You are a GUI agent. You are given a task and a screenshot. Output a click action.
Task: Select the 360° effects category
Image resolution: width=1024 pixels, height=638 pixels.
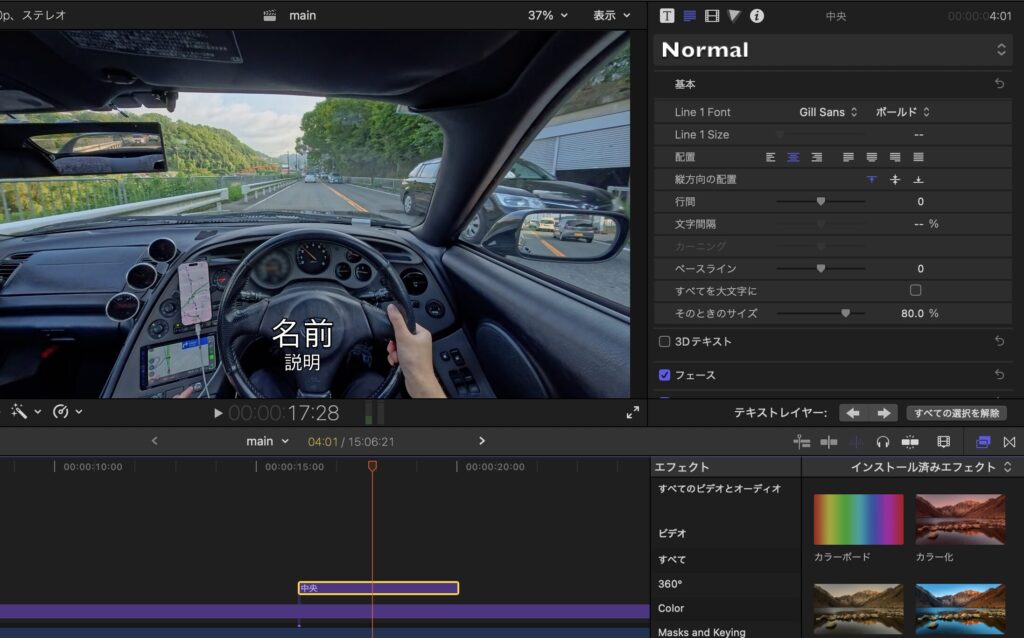coord(670,584)
